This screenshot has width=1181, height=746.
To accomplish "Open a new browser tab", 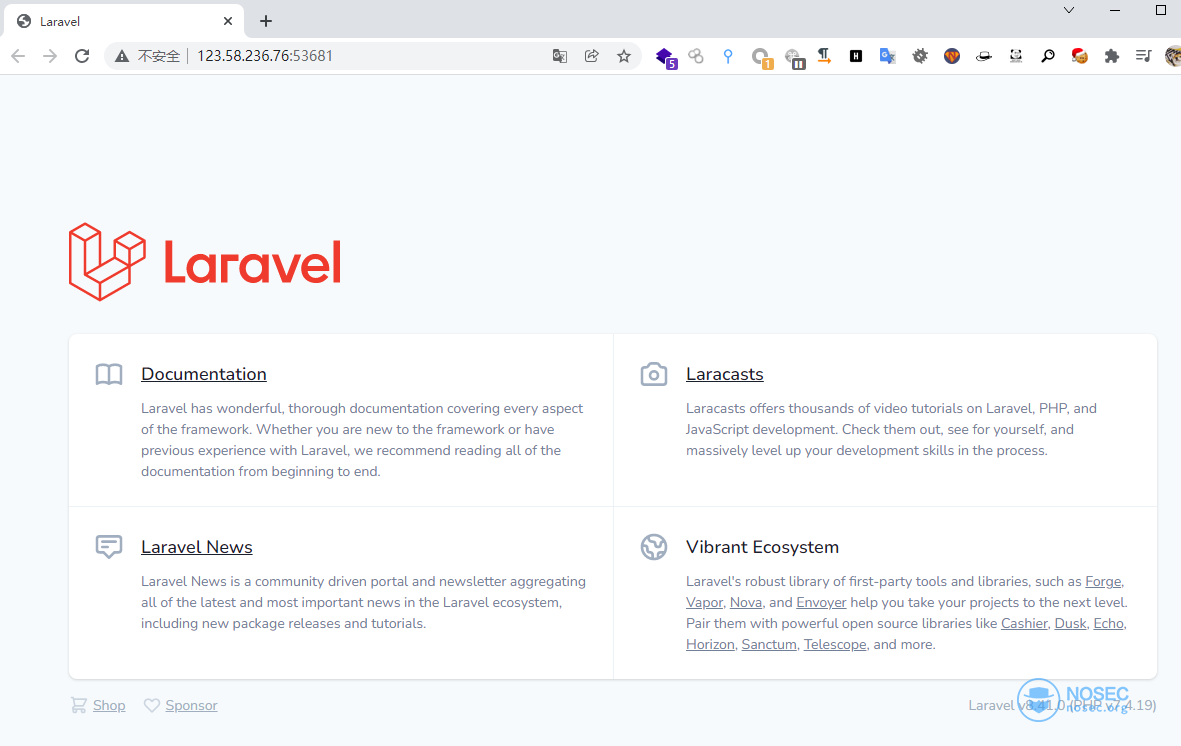I will pyautogui.click(x=266, y=21).
